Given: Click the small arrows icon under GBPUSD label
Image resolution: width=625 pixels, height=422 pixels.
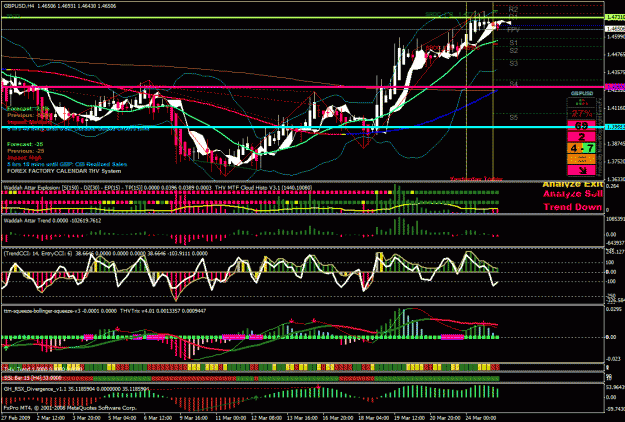Looking at the screenshot, I should point(582,102).
